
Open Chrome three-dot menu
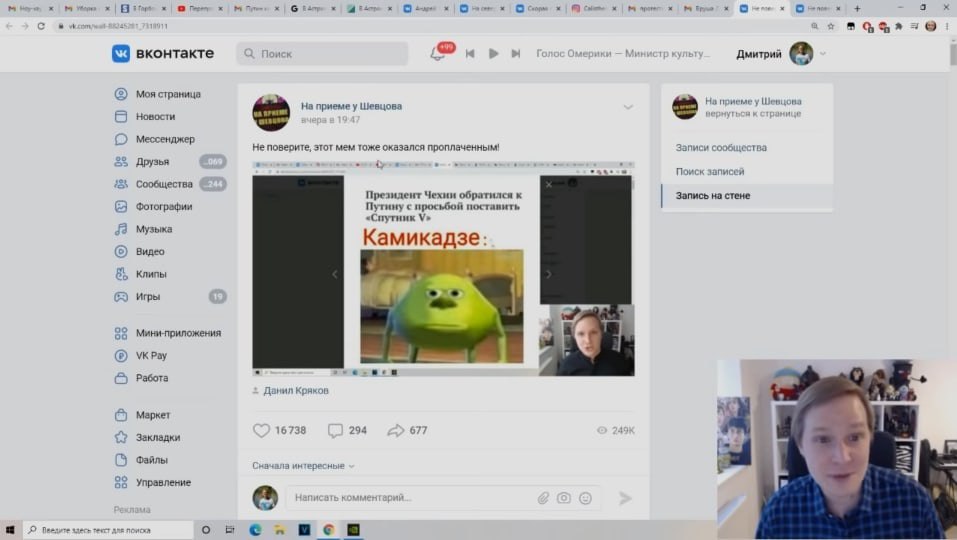947,26
